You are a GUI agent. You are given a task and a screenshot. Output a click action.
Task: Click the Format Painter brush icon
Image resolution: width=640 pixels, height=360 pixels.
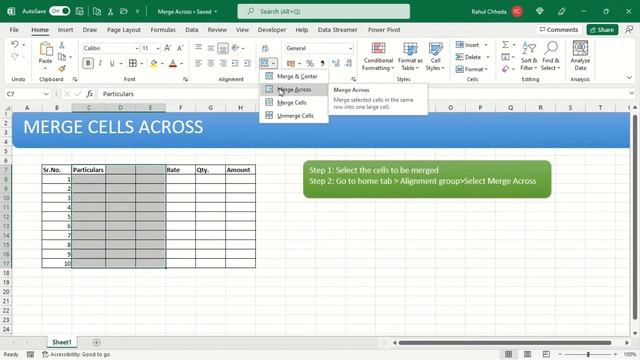pos(62,68)
